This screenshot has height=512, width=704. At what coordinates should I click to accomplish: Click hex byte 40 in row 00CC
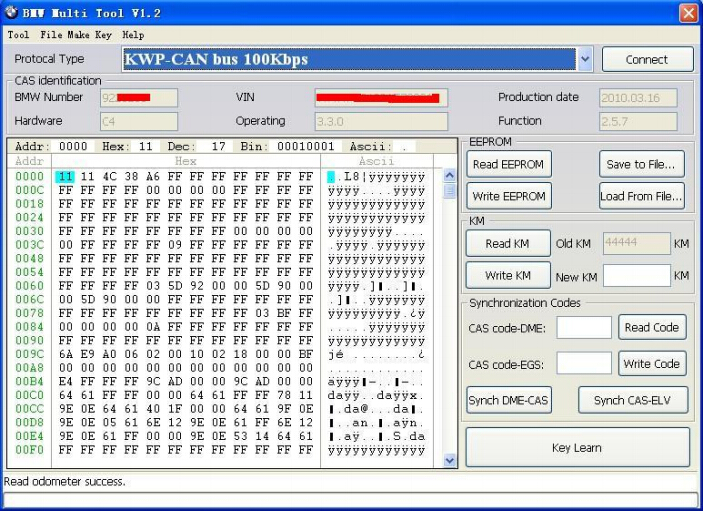click(x=153, y=409)
